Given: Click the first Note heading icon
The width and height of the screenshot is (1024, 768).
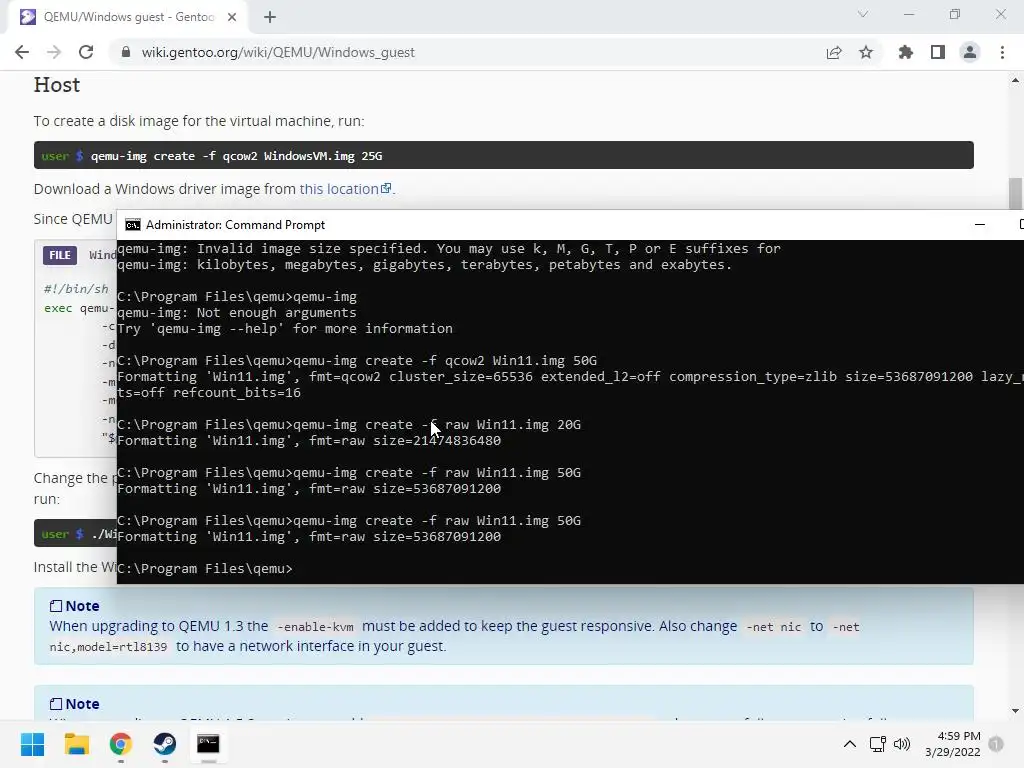Looking at the screenshot, I should click(x=56, y=606).
